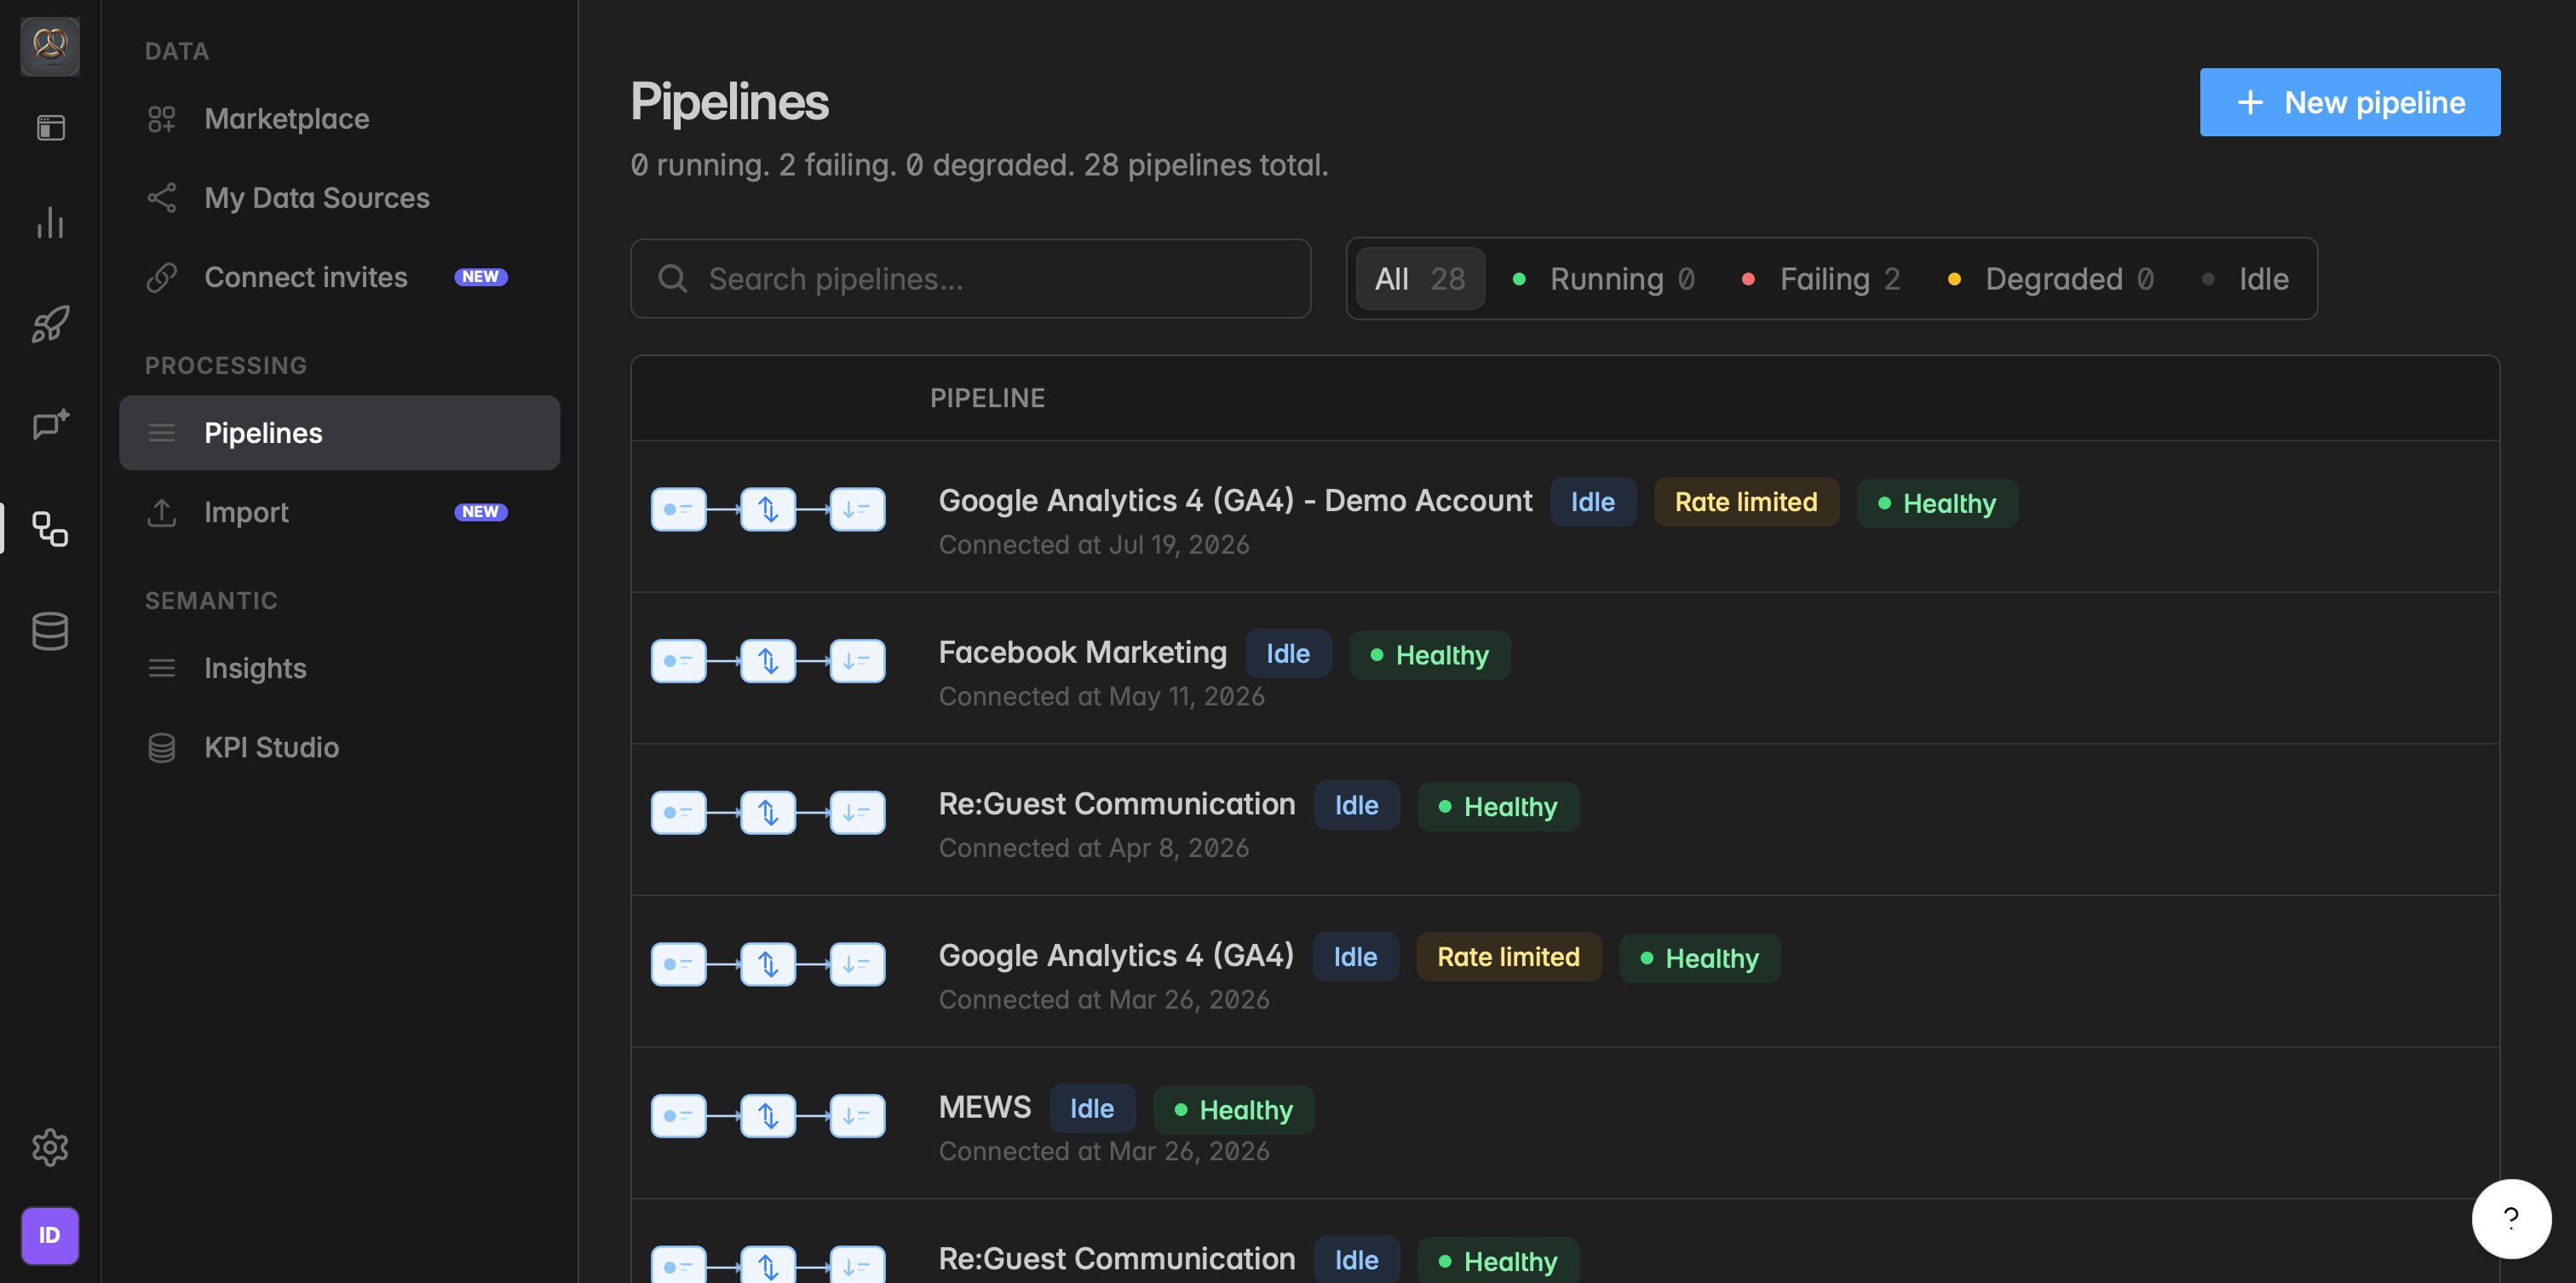
Task: Open the data flow connections rail icon
Action: [x=50, y=528]
